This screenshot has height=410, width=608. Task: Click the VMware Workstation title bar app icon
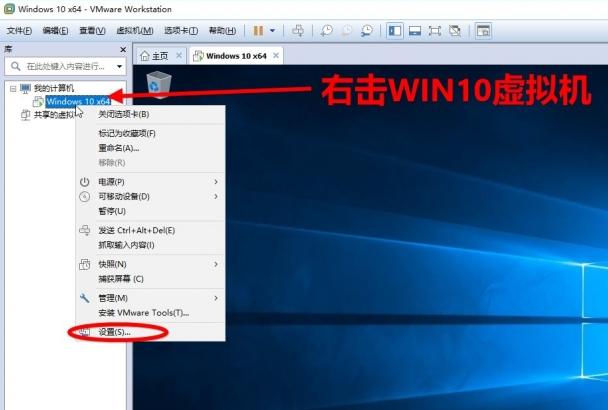pos(9,9)
